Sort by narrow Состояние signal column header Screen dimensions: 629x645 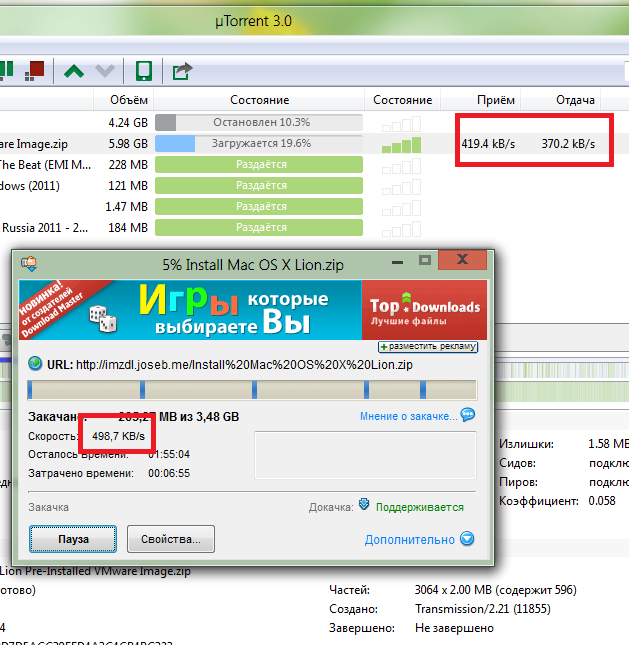(402, 100)
